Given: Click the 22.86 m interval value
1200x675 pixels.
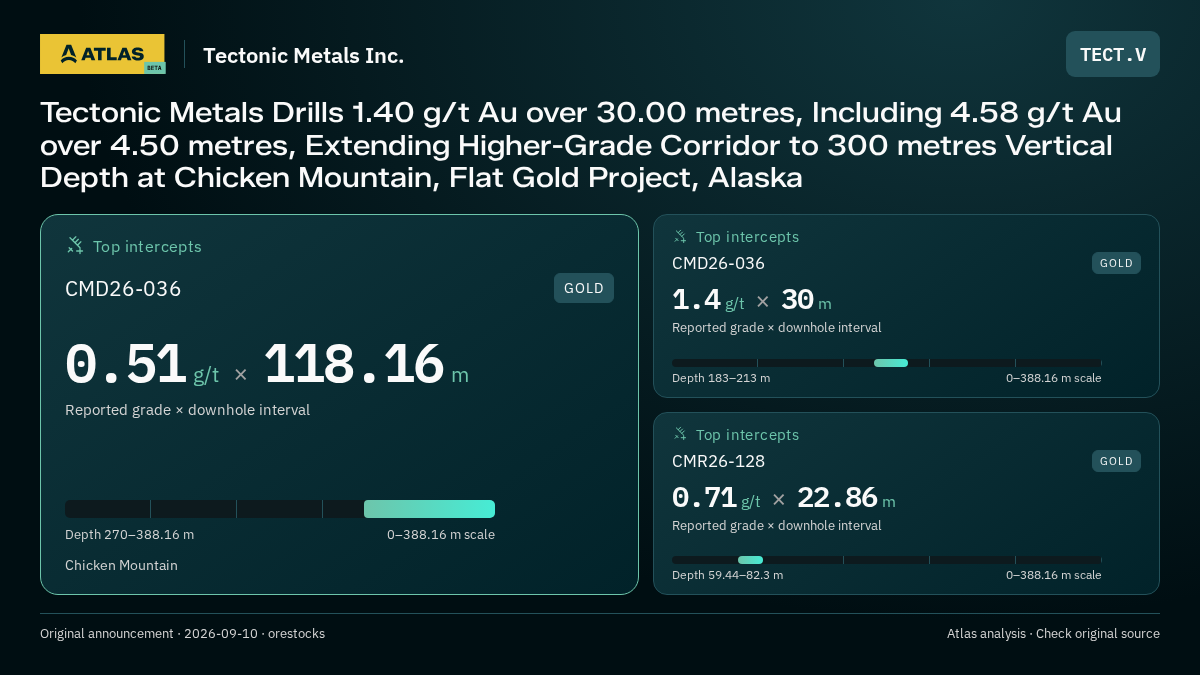Looking at the screenshot, I should pyautogui.click(x=846, y=498).
